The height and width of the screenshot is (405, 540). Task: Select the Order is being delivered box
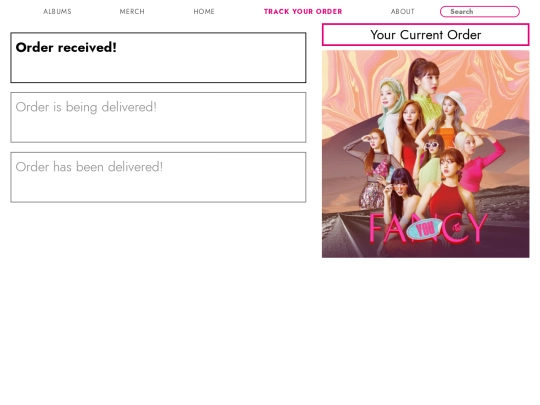[158, 117]
